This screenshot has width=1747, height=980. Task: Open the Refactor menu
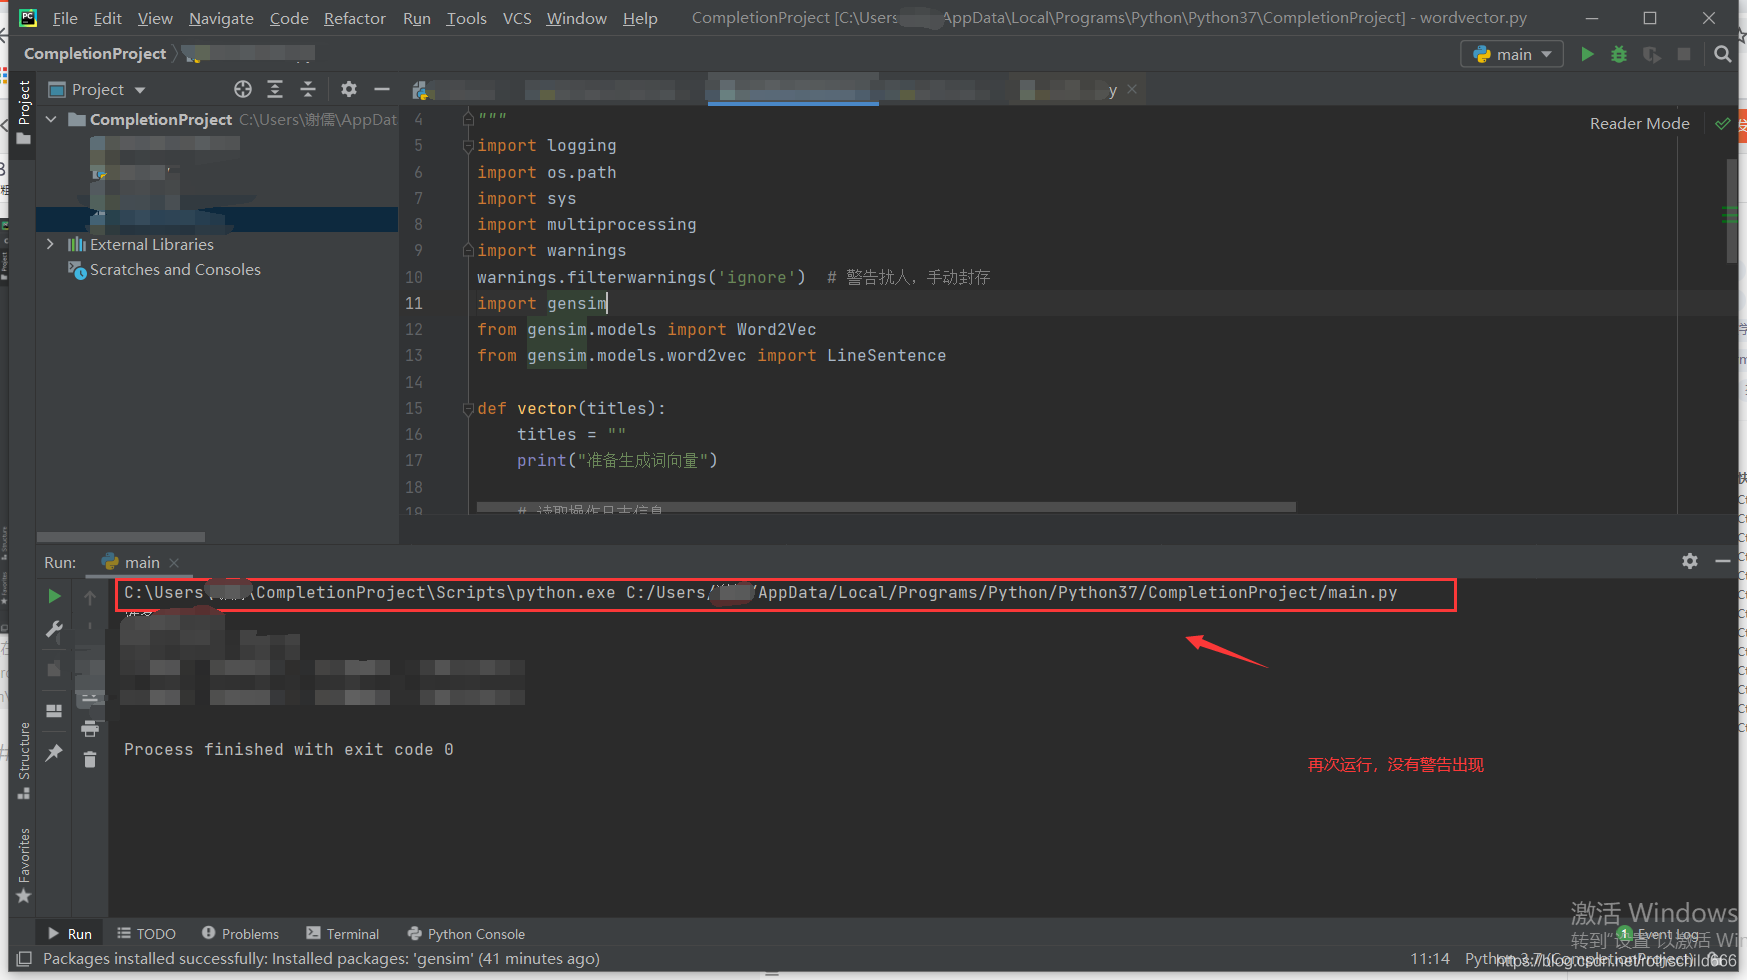tap(354, 18)
